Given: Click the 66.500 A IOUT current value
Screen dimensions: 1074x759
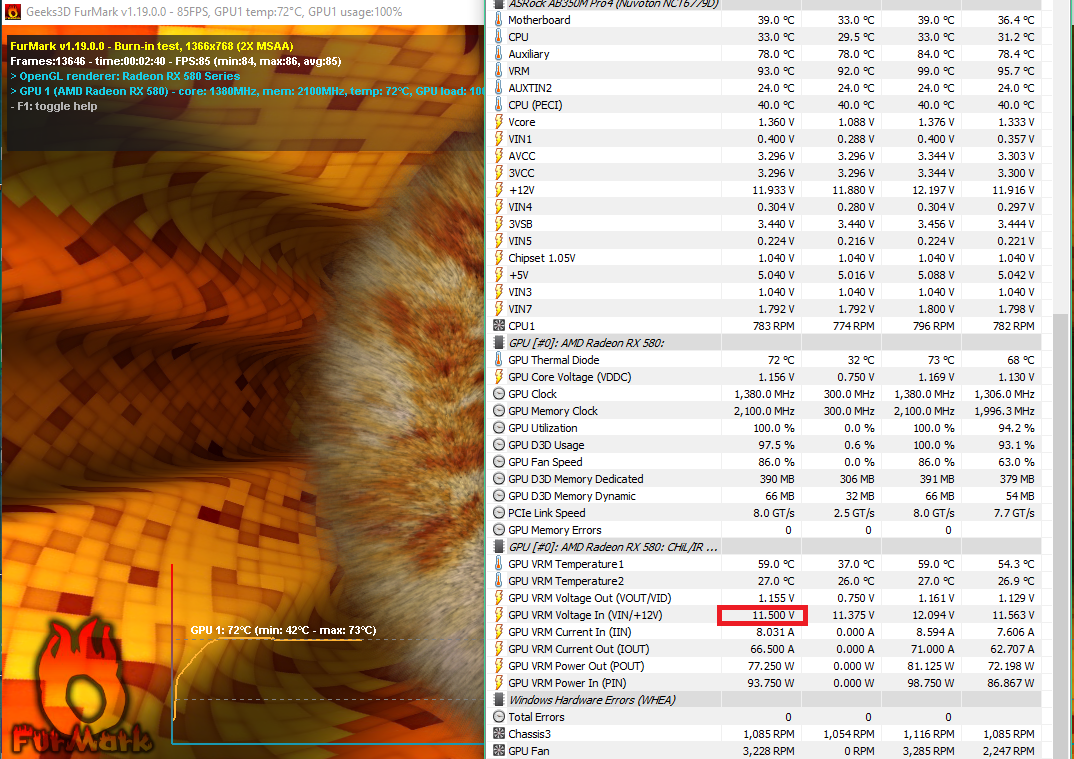Looking at the screenshot, I should [x=772, y=649].
